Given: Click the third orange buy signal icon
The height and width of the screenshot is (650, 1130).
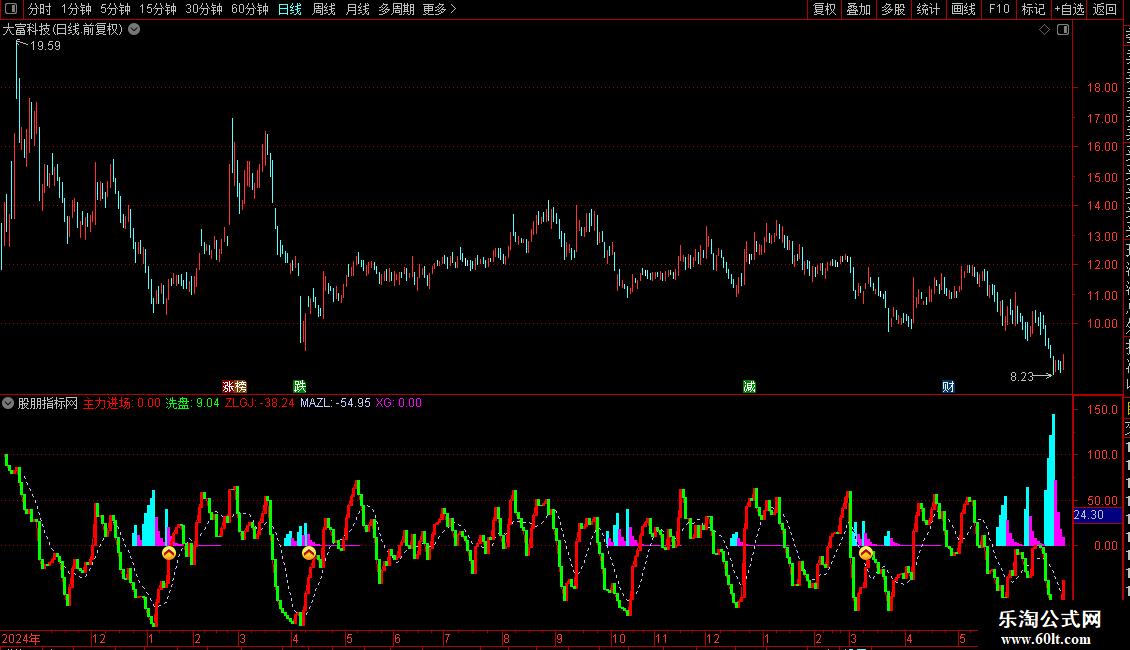Looking at the screenshot, I should click(x=866, y=553).
